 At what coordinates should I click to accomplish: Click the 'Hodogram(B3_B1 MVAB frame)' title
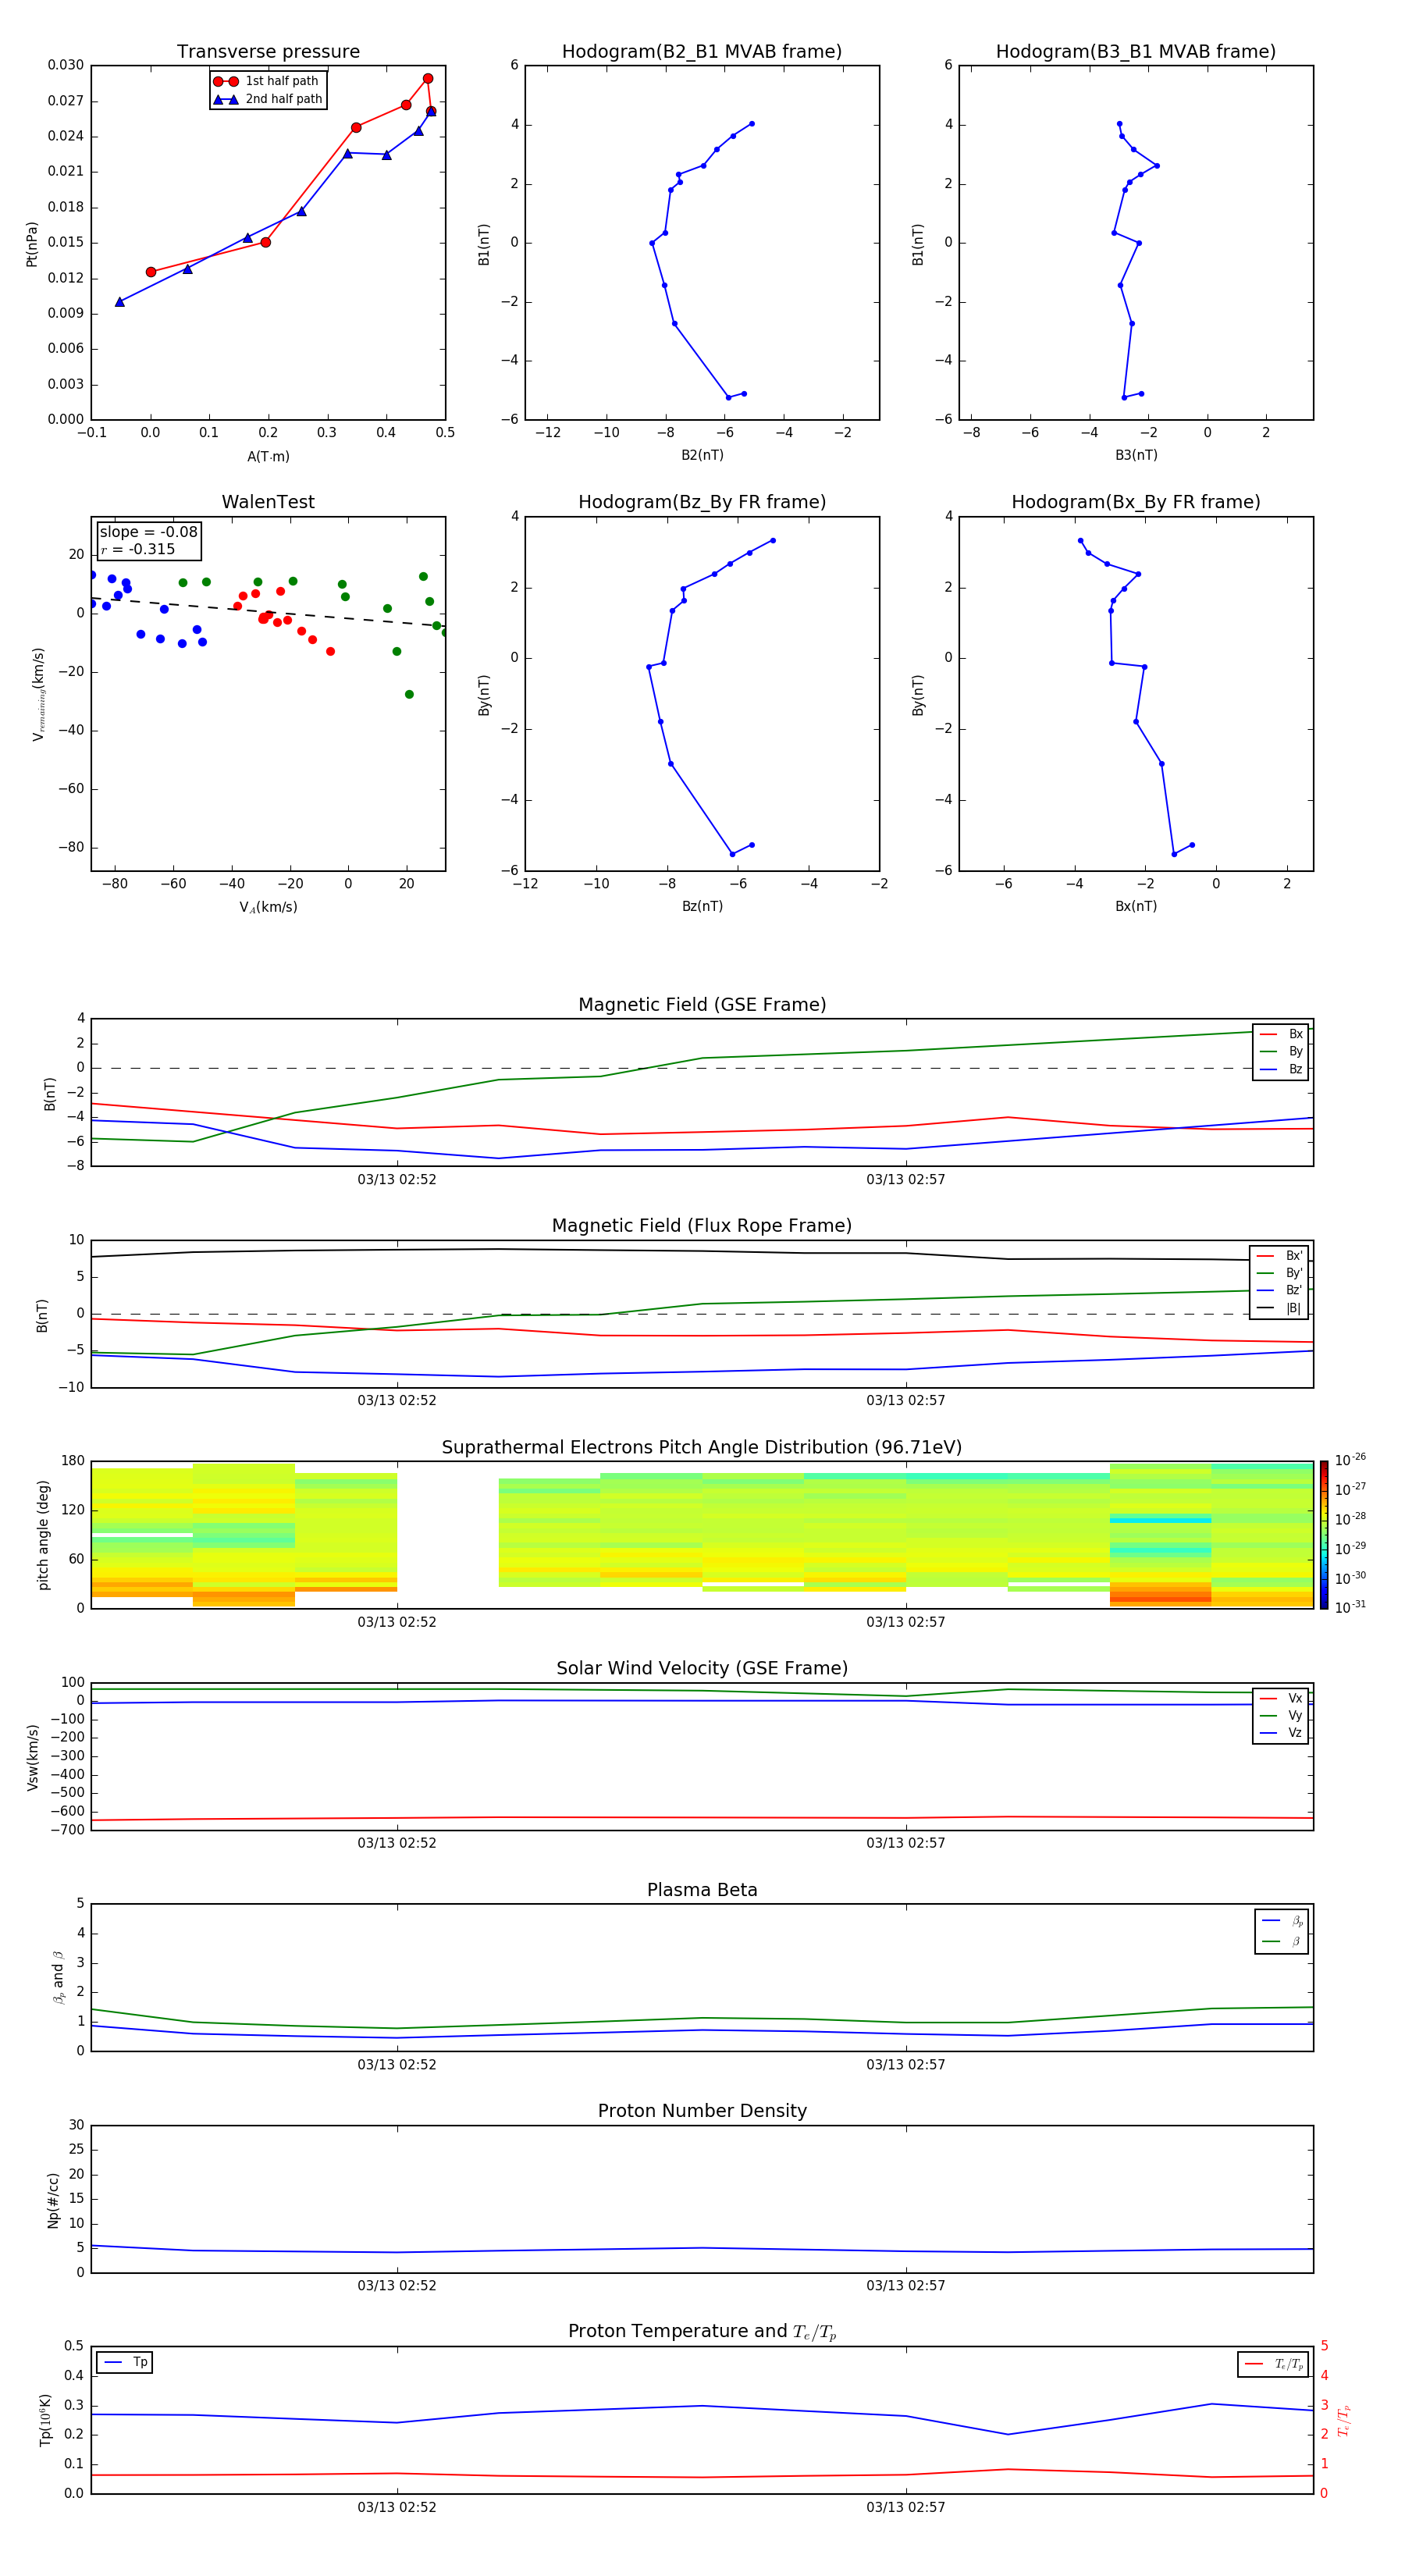pyautogui.click(x=1136, y=51)
